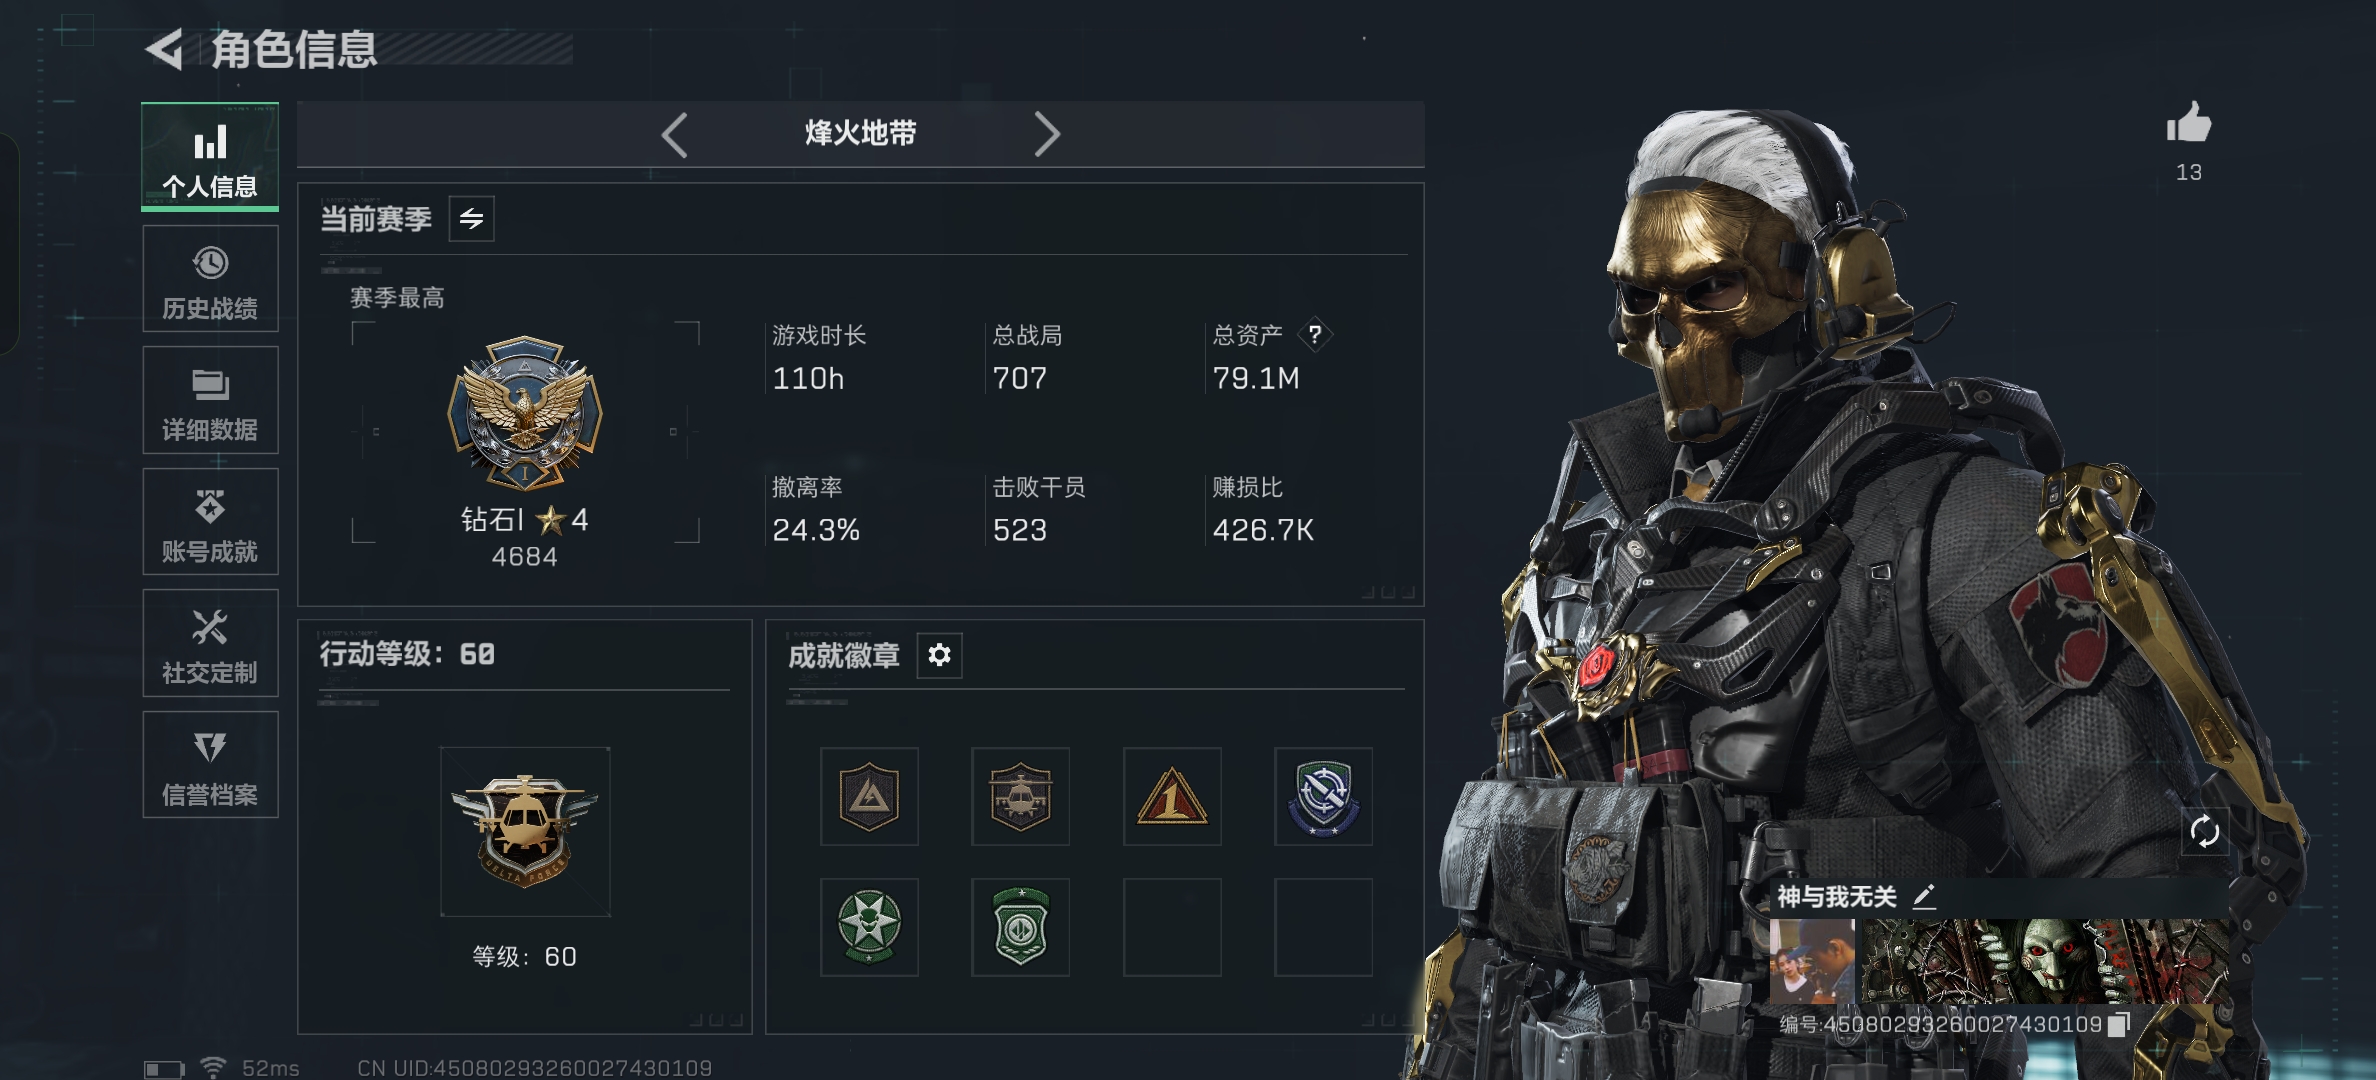Copy the player ID number with the copy icon
Viewport: 2376px width, 1080px height.
2119,1024
